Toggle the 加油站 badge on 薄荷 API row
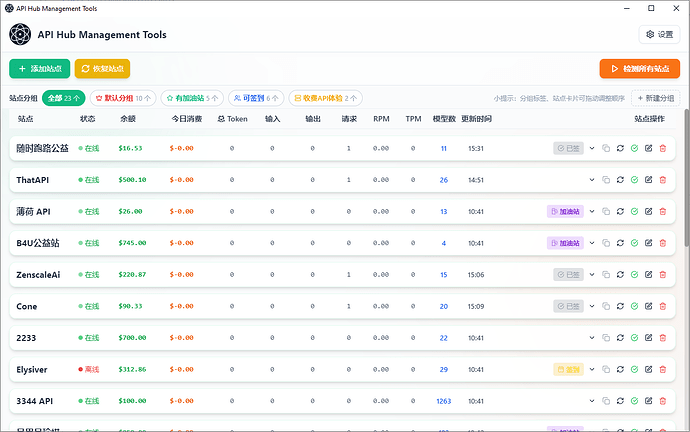 tap(565, 212)
